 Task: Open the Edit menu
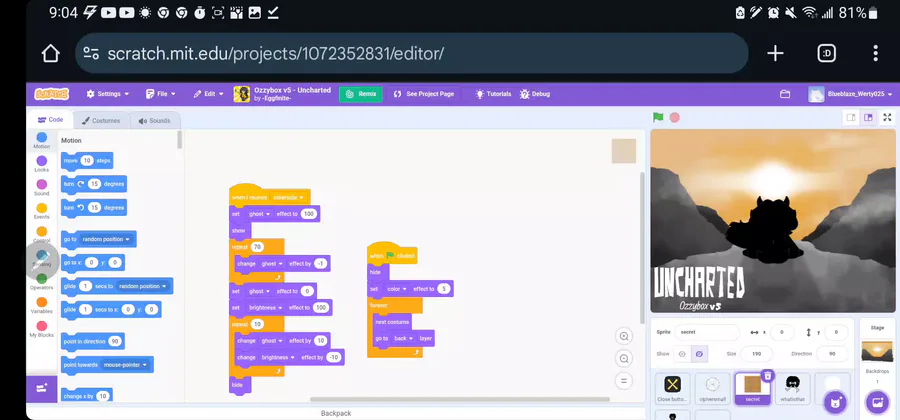(x=208, y=94)
